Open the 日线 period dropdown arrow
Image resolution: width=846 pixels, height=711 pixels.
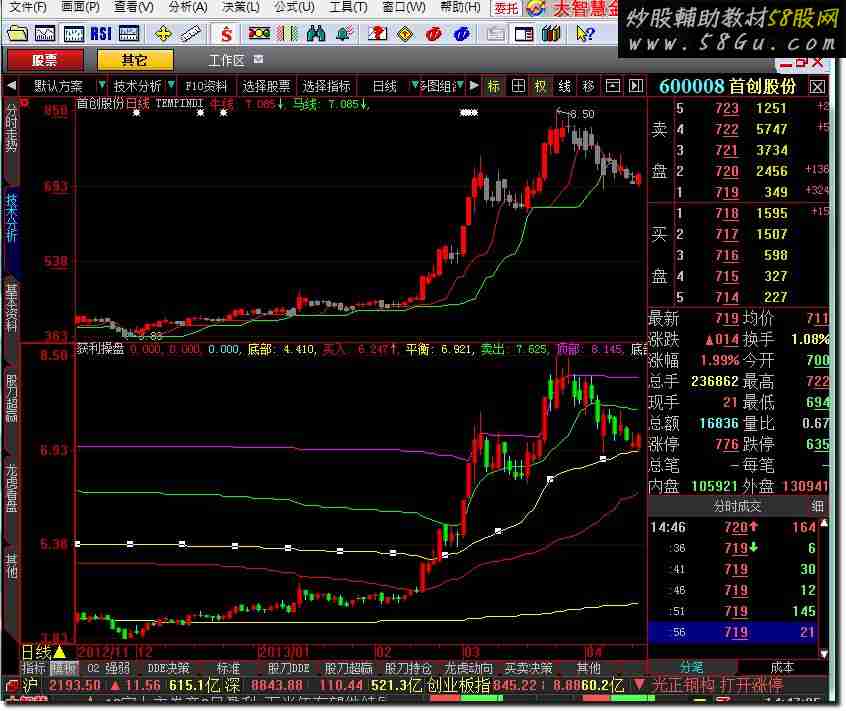[x=414, y=85]
